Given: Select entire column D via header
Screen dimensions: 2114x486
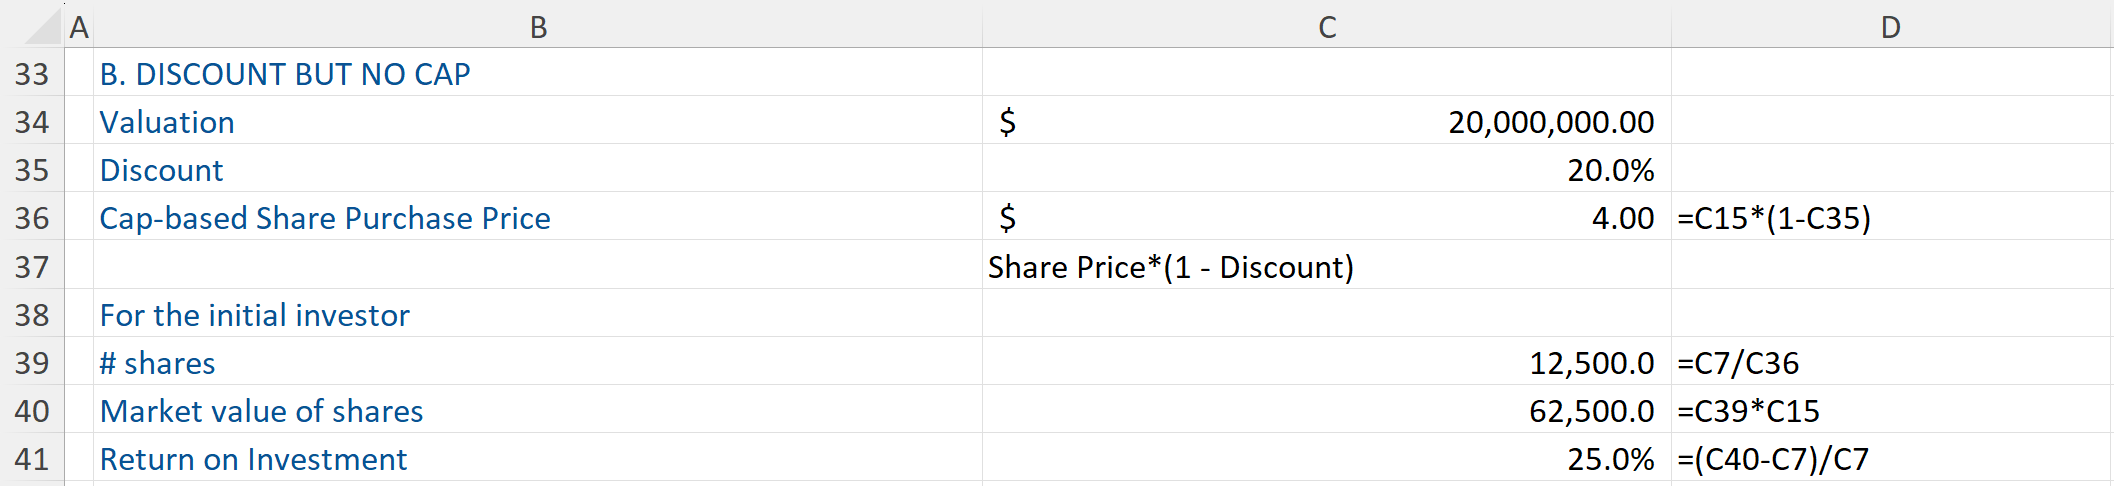Looking at the screenshot, I should point(1890,27).
